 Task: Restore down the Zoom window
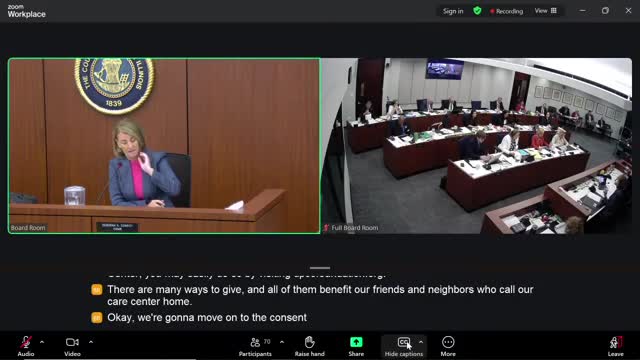point(605,11)
